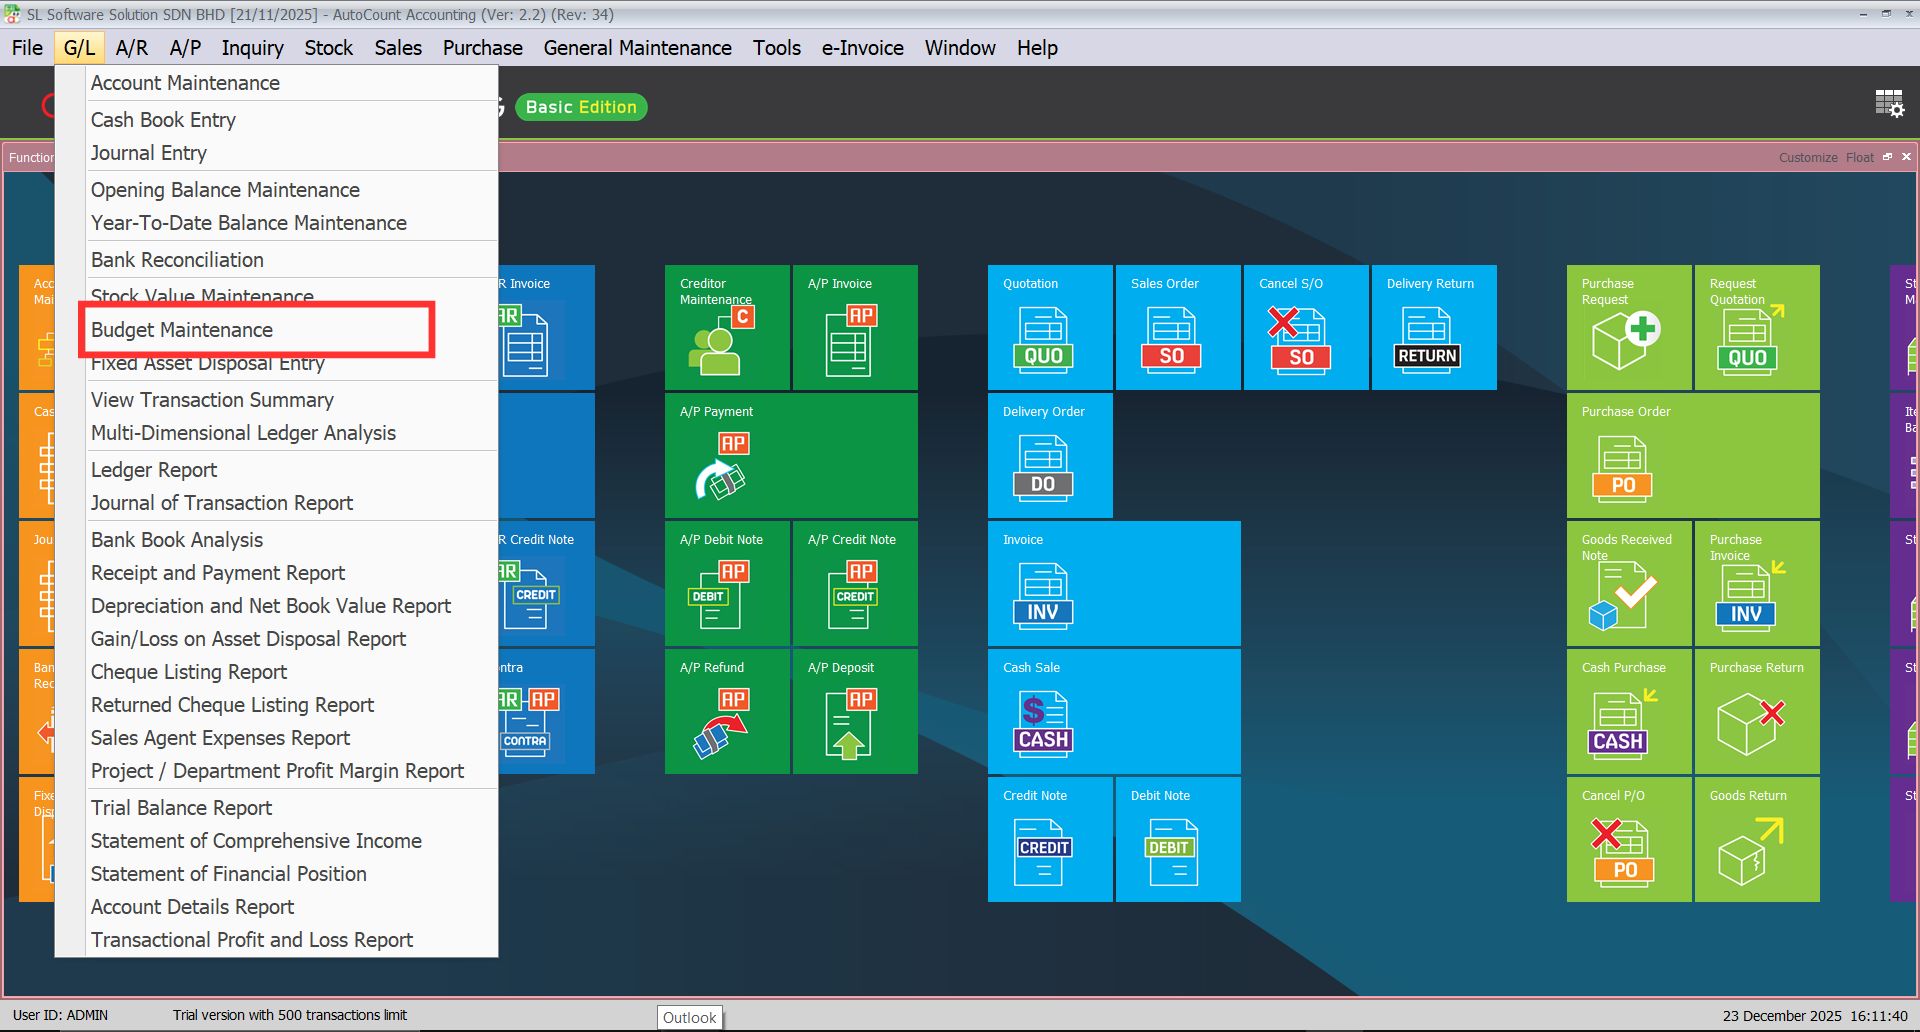Expand the General Maintenance menu

click(x=637, y=48)
